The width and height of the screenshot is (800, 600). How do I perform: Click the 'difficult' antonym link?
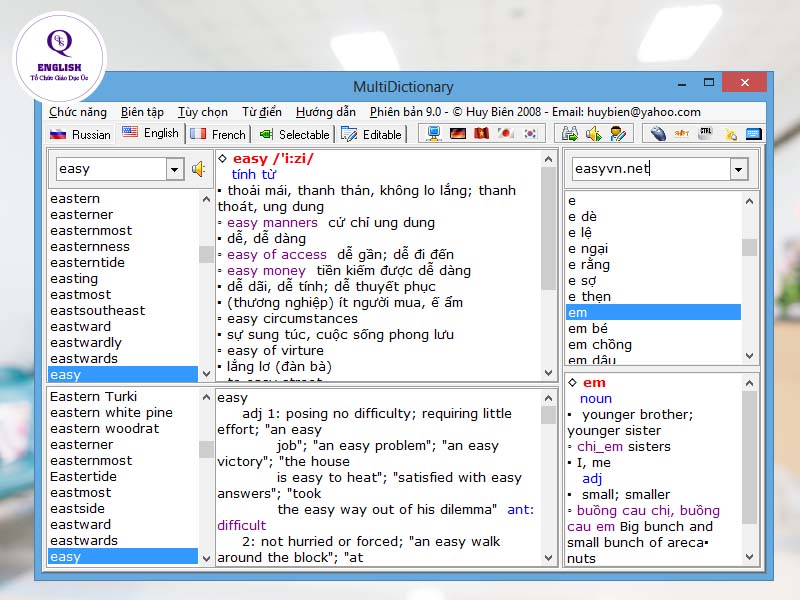[x=241, y=525]
